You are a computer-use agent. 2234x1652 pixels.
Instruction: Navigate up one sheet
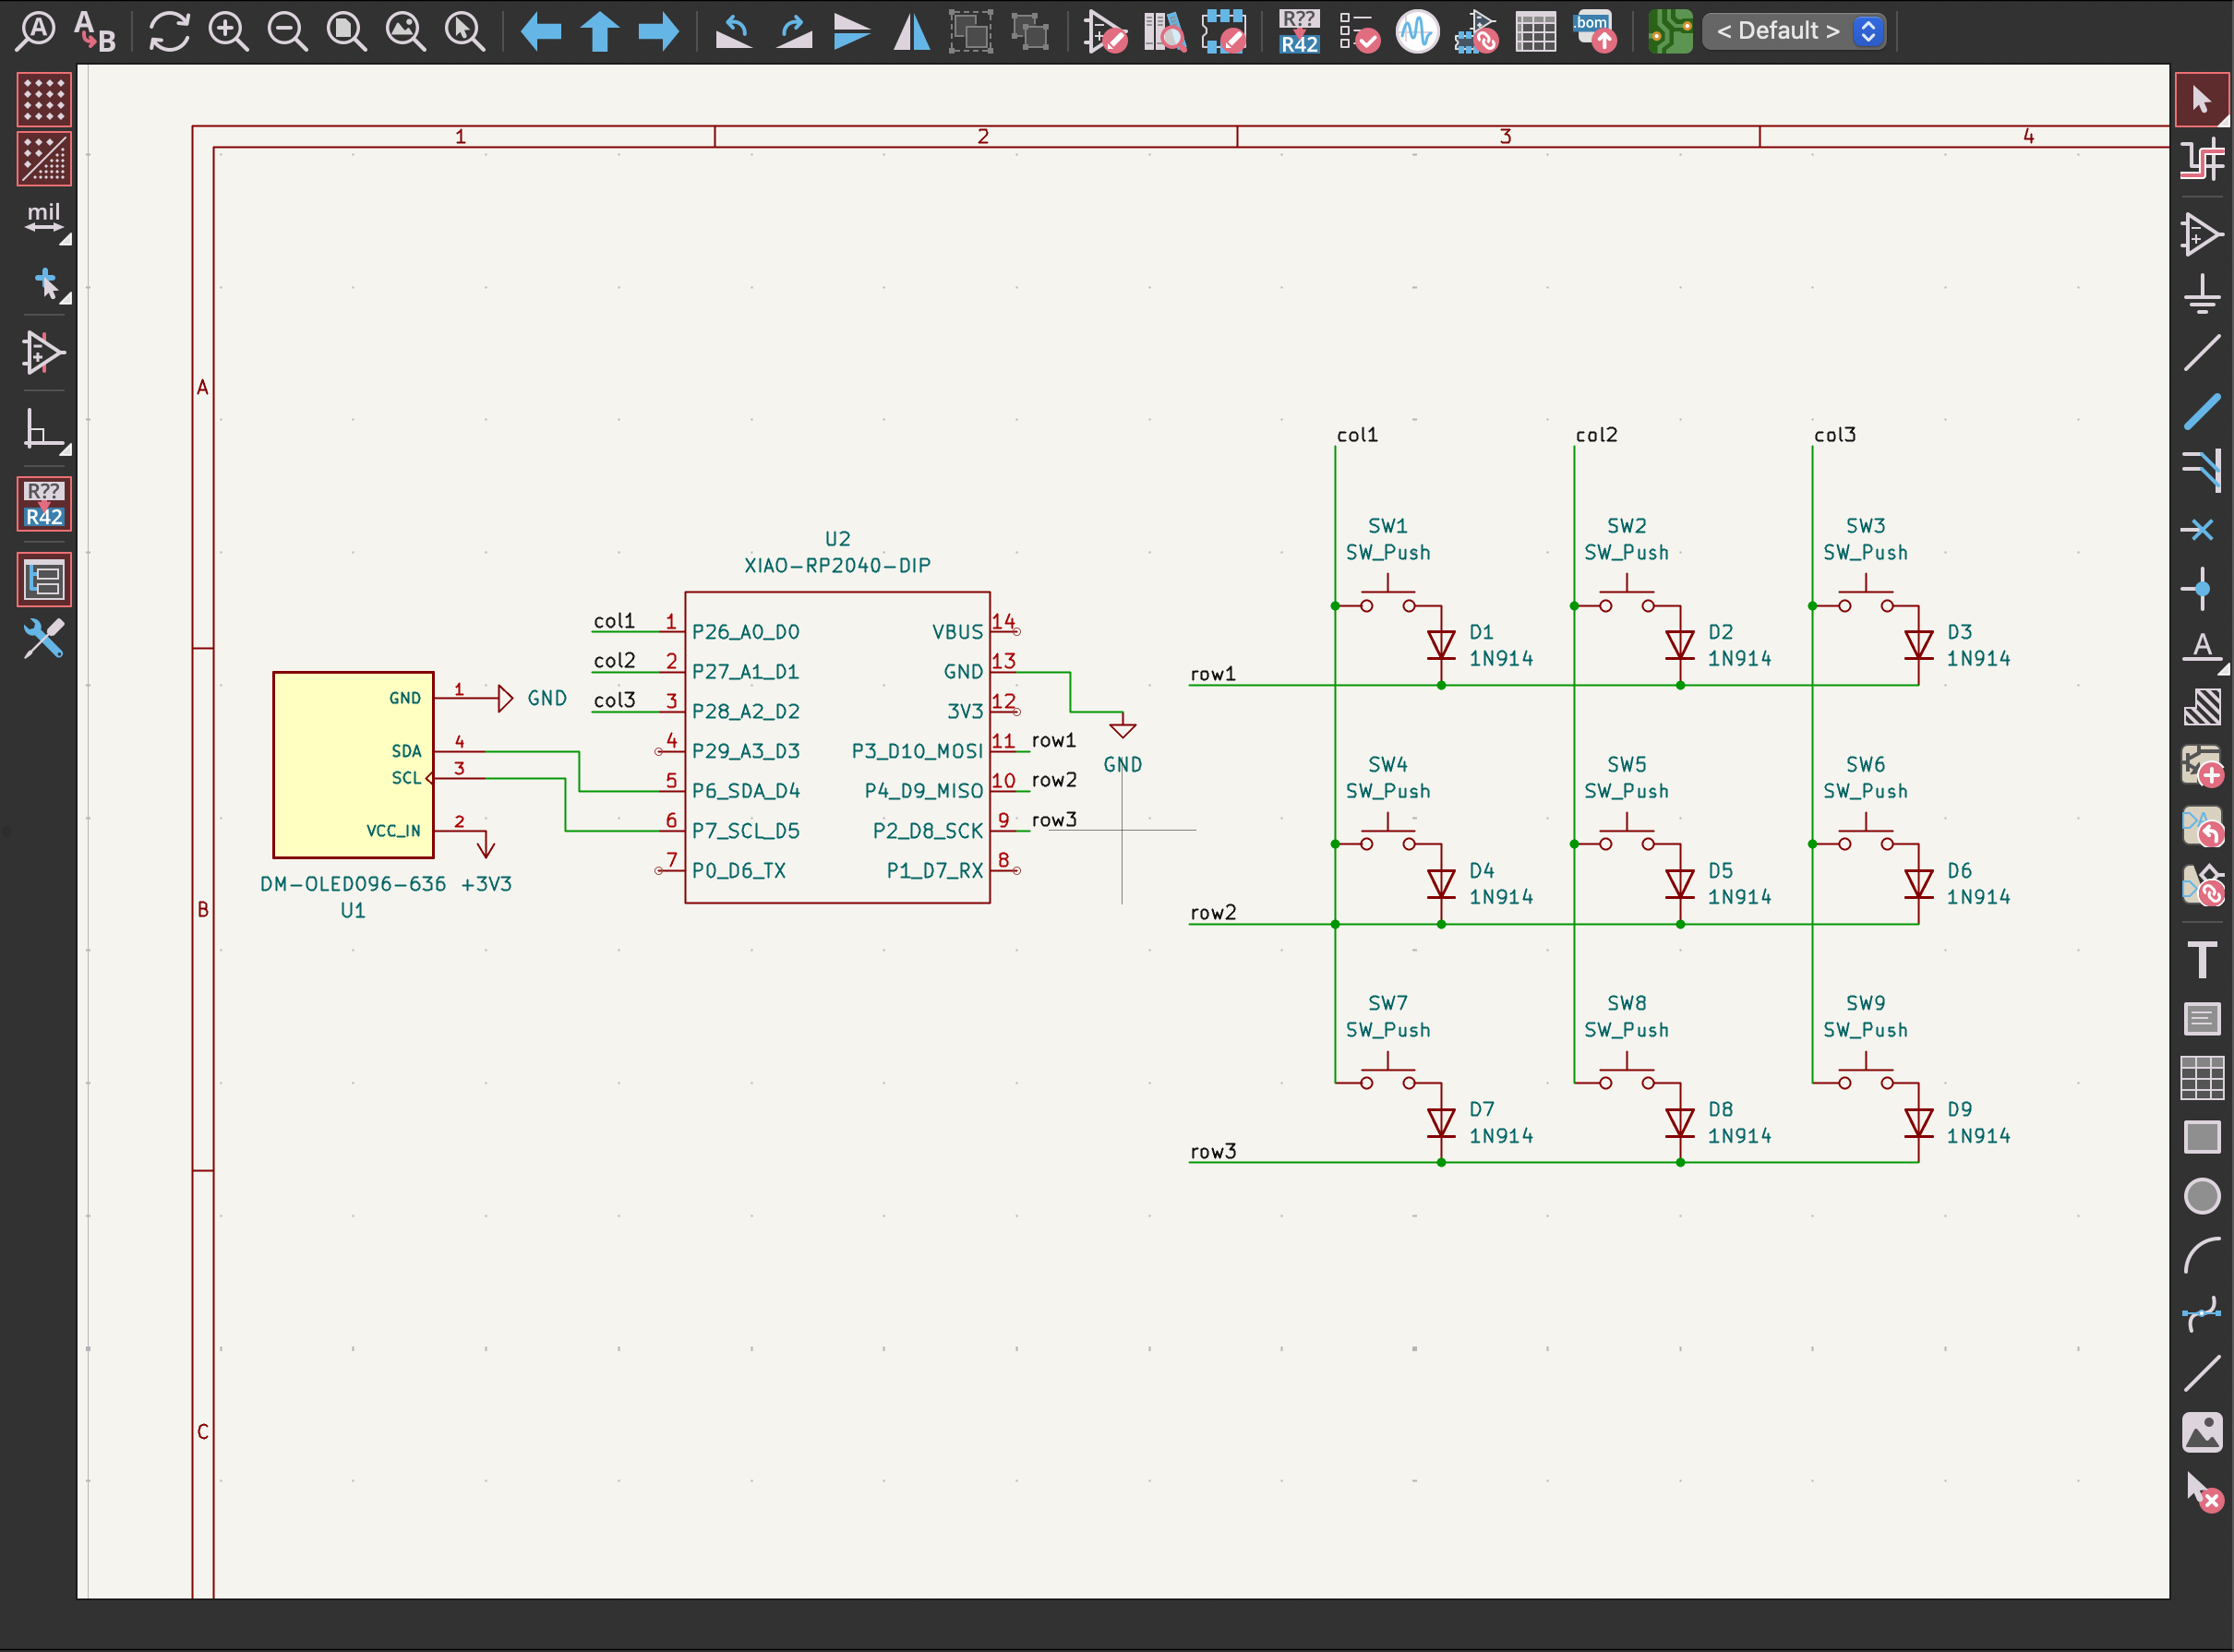coord(600,31)
